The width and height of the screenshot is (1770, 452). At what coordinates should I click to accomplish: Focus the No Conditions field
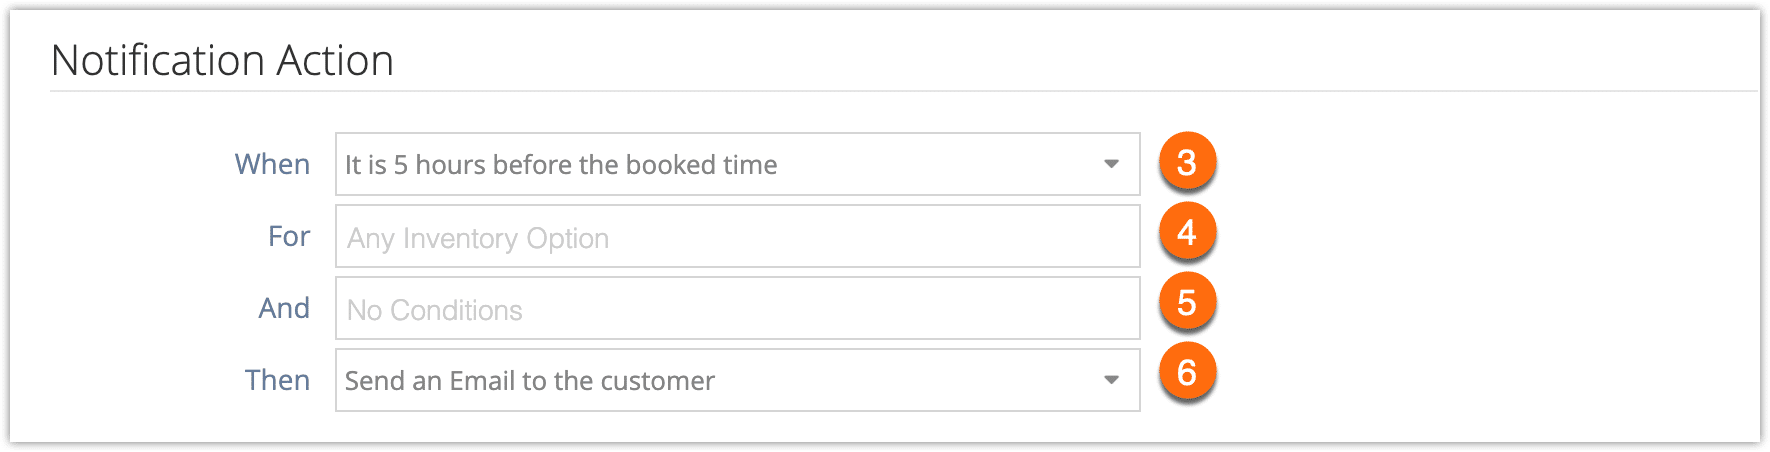[x=738, y=308]
